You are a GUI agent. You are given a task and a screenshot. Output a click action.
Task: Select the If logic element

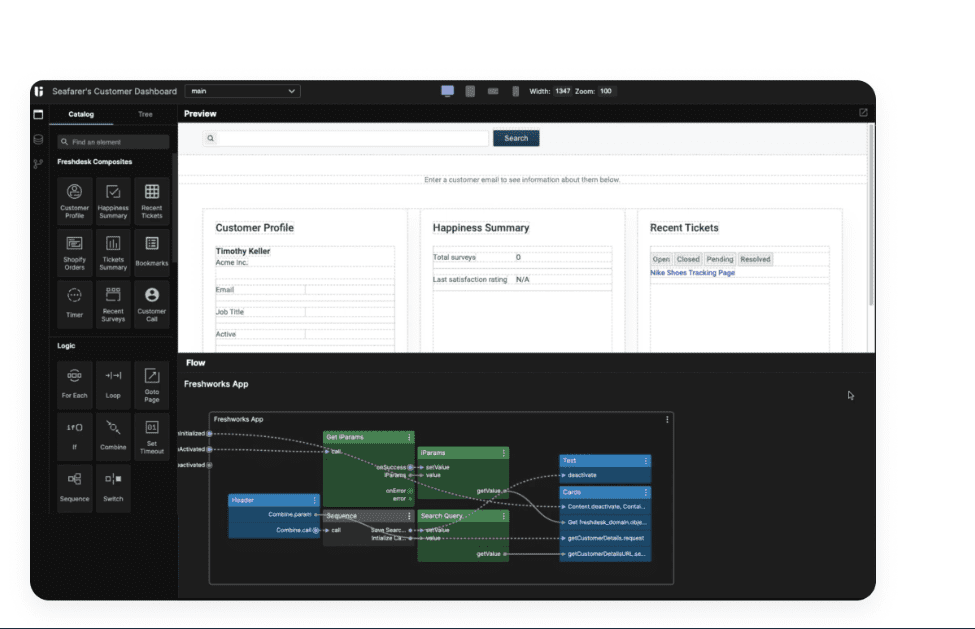coord(75,436)
